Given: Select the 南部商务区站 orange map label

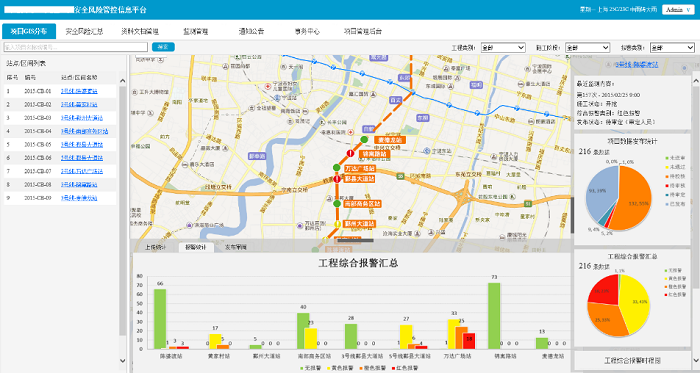Looking at the screenshot, I should pos(362,204).
